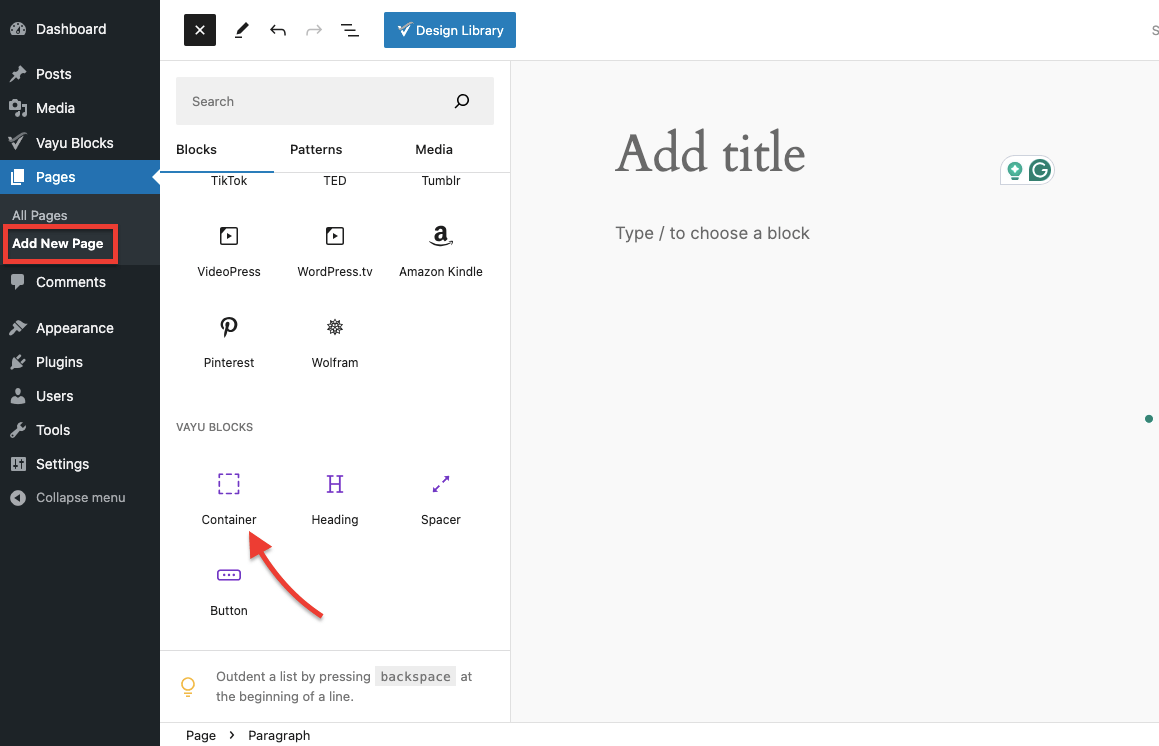The image size is (1159, 746).
Task: Choose the Wolfram embed block
Action: point(334,341)
